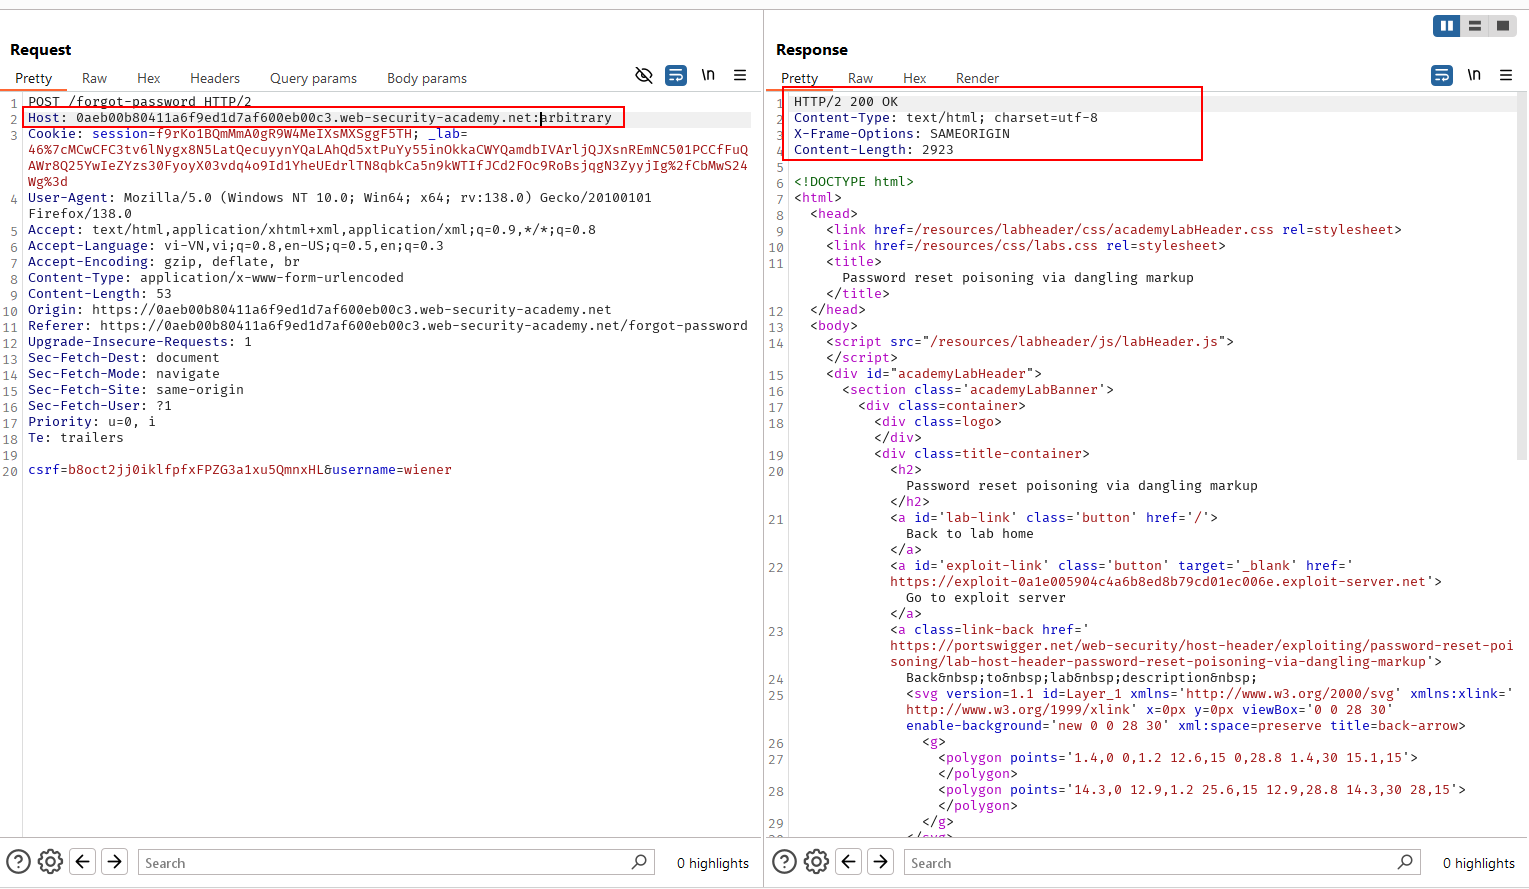Go to next match in Response search
The height and width of the screenshot is (889, 1529).
[x=881, y=861]
